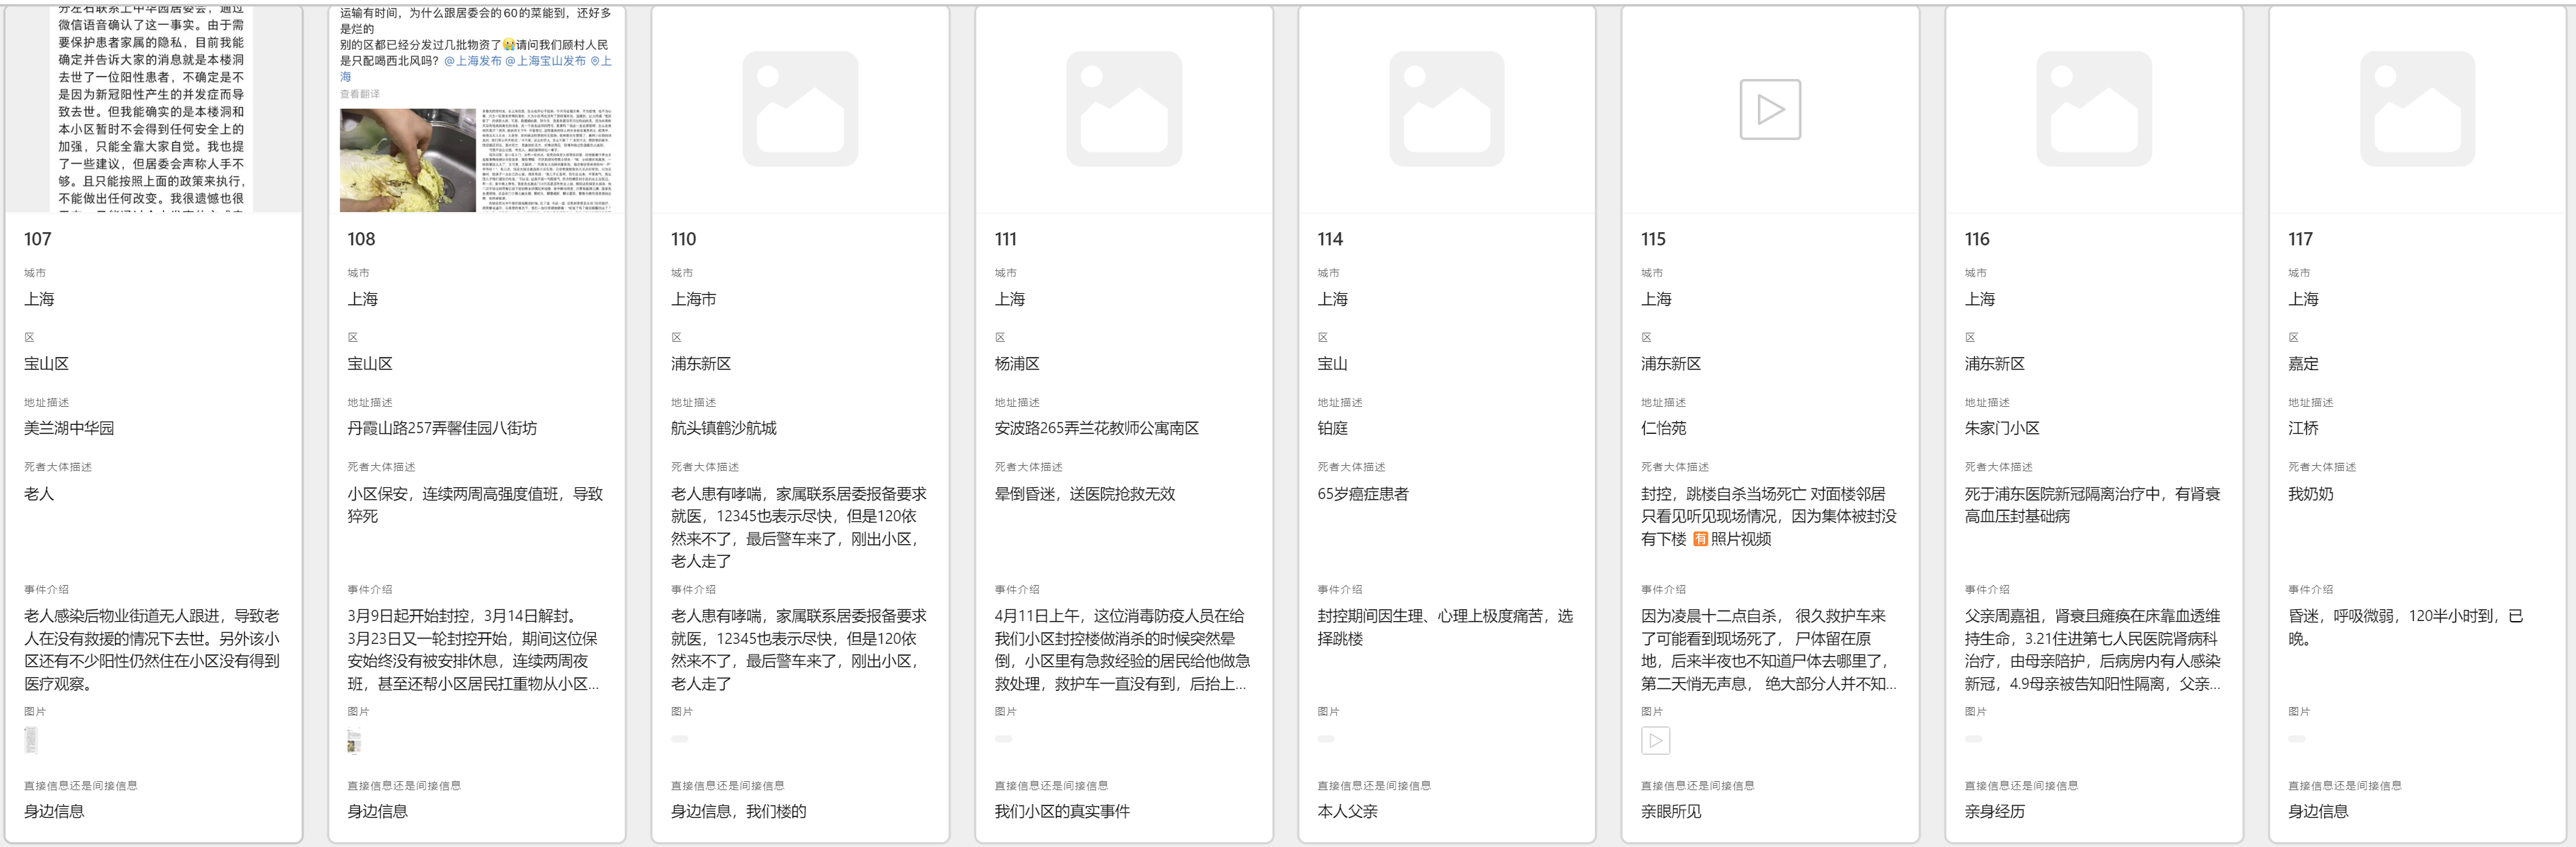Screen dimensions: 2576x847
Task: Open card titled 107
Action: click(38, 239)
